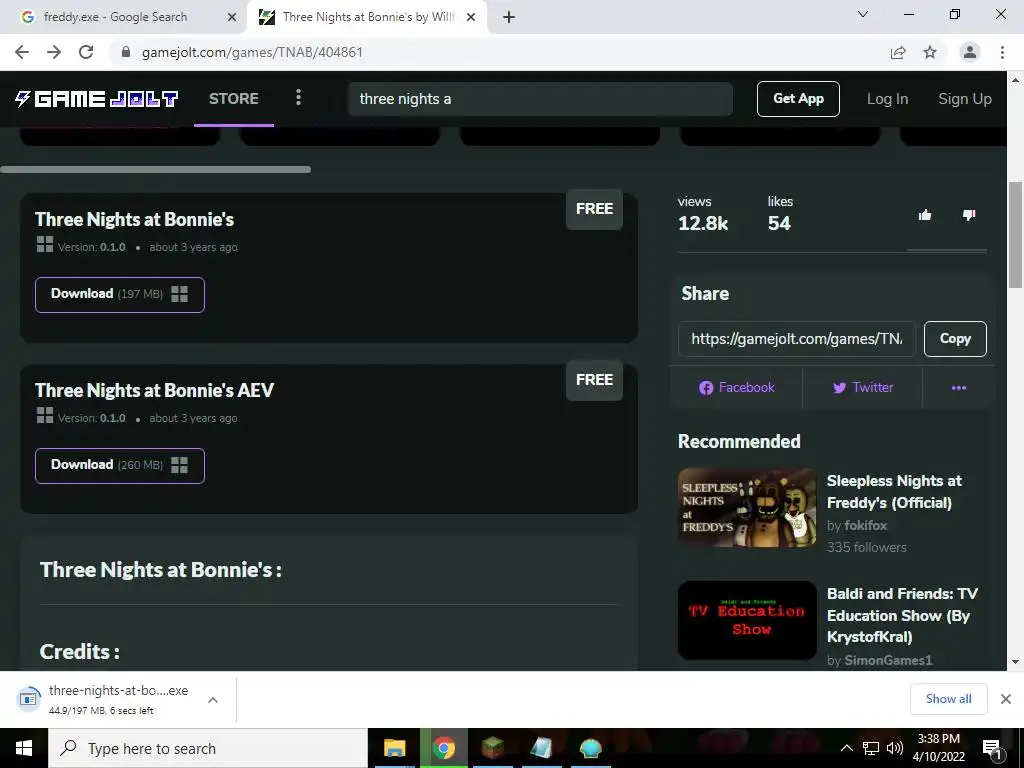The image size is (1024, 768).
Task: Close the freddy.exe Google Search tab
Action: click(231, 18)
